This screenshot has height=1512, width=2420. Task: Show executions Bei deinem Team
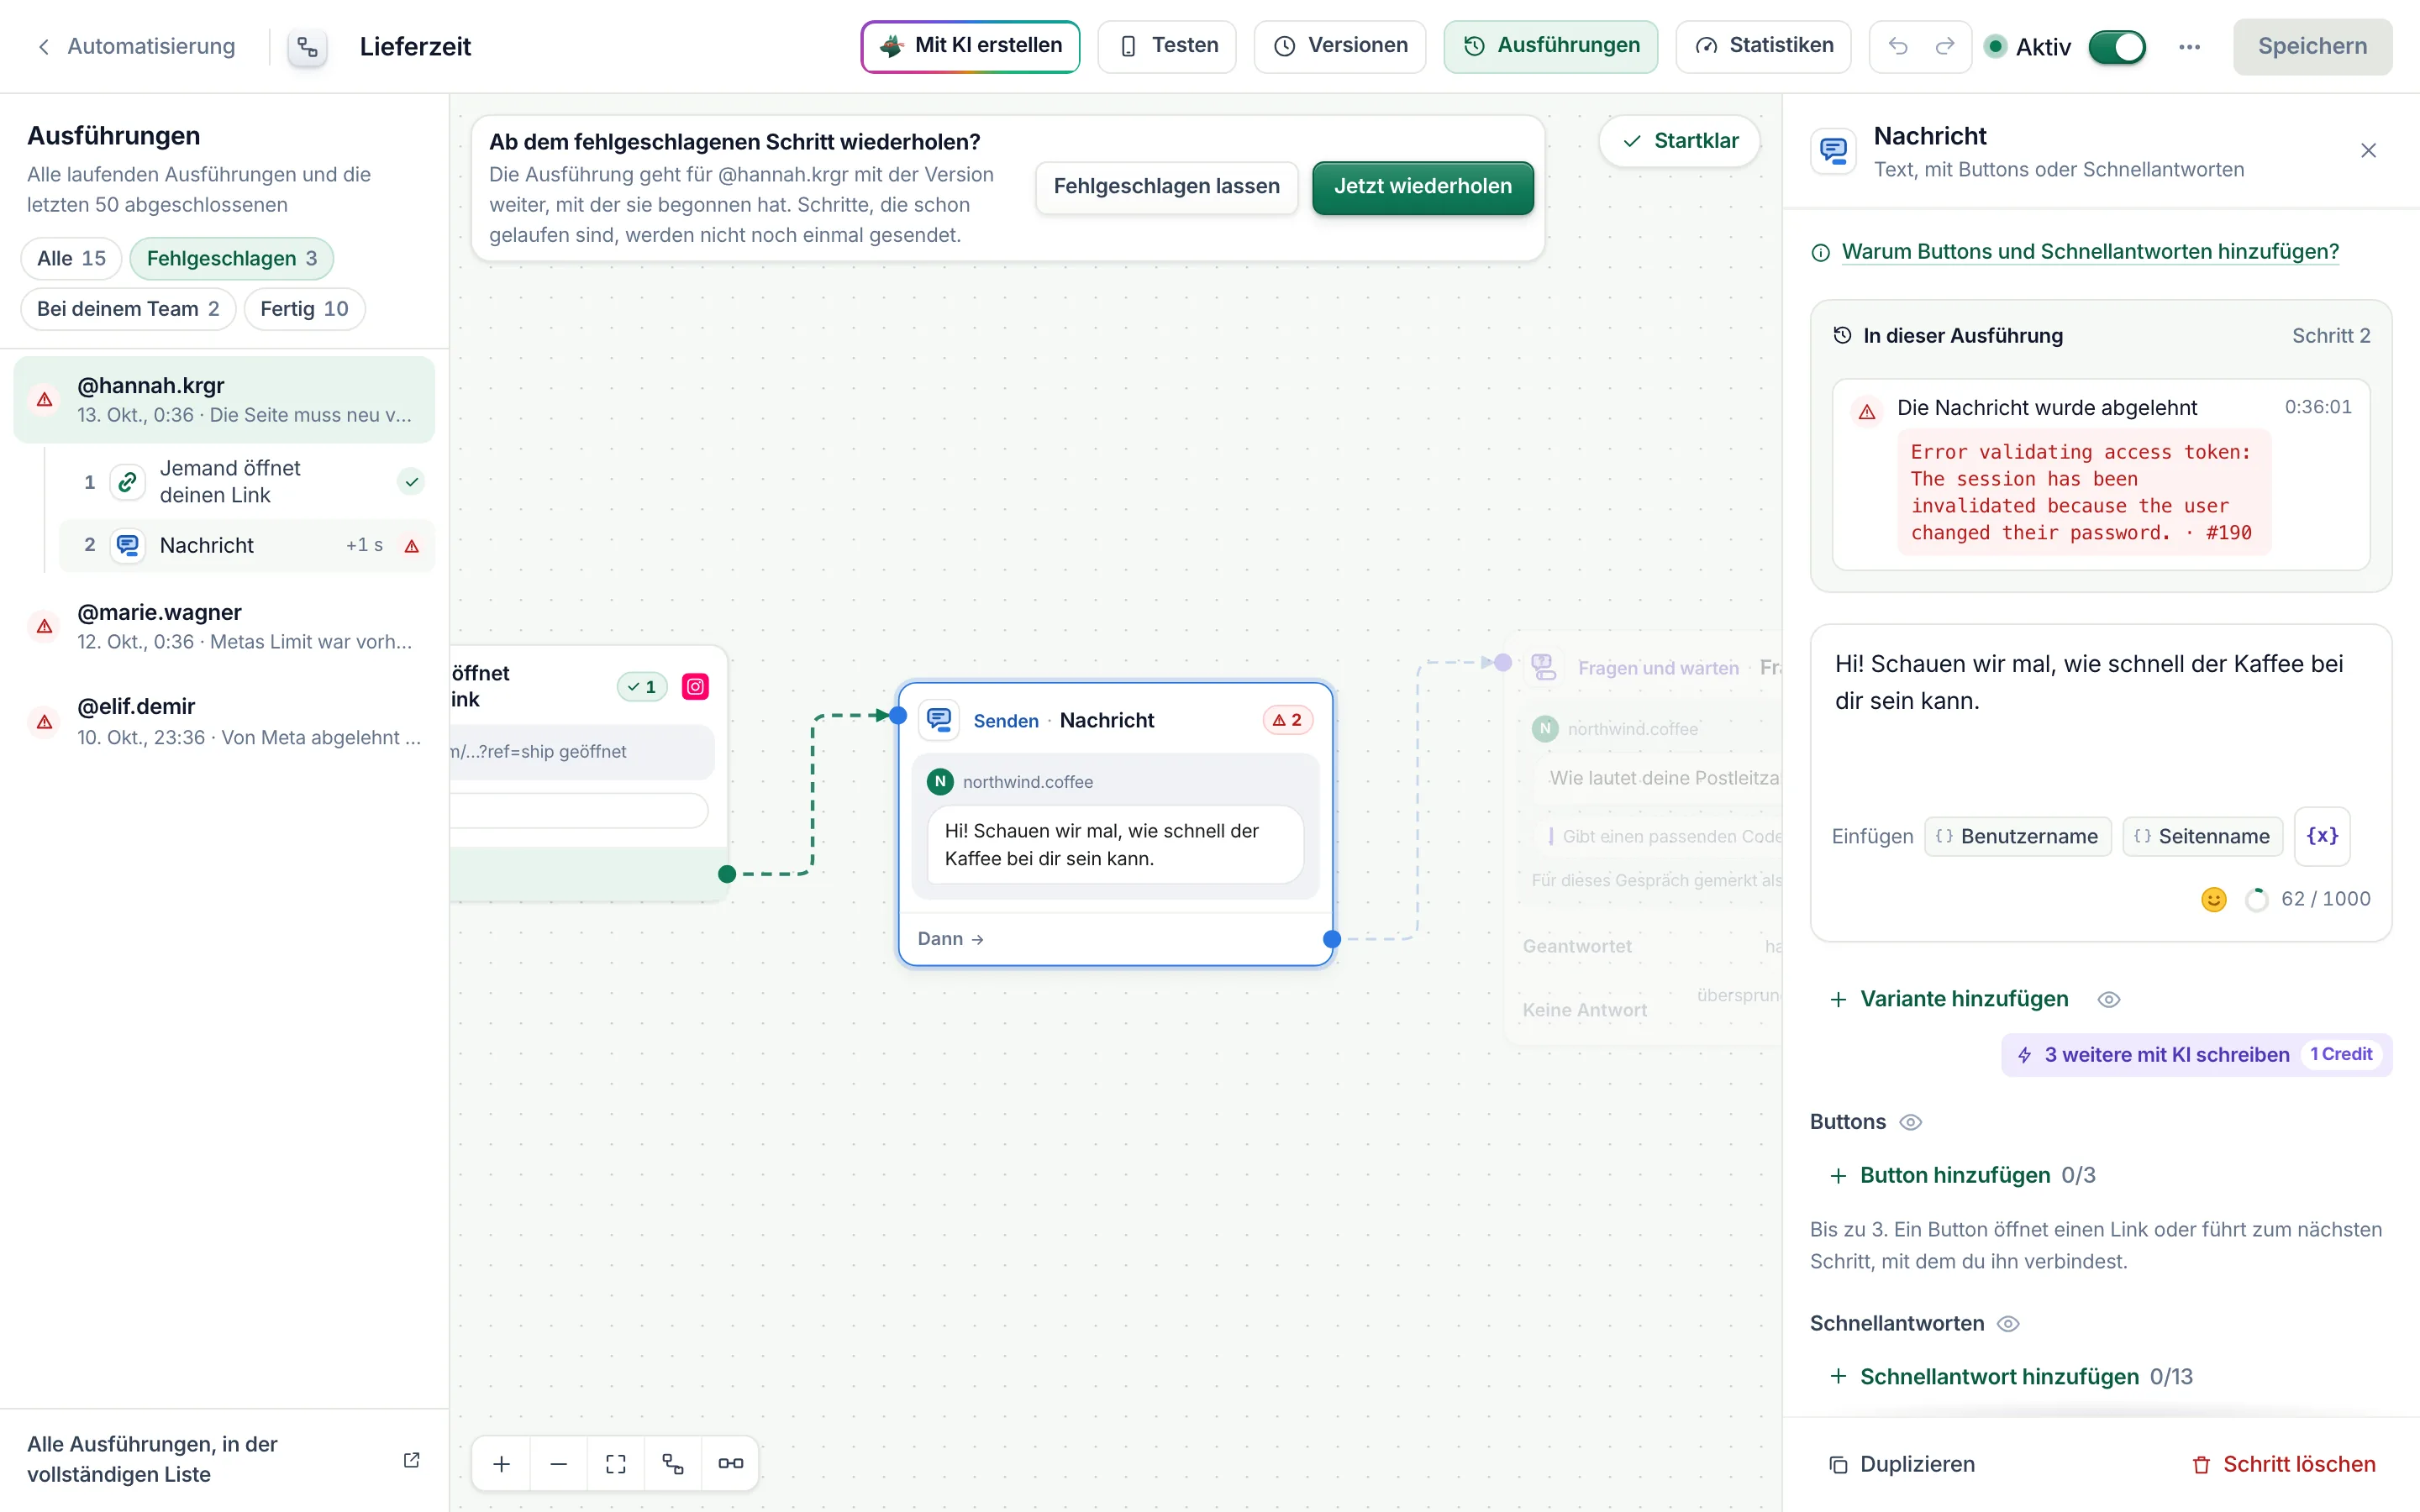[x=128, y=308]
